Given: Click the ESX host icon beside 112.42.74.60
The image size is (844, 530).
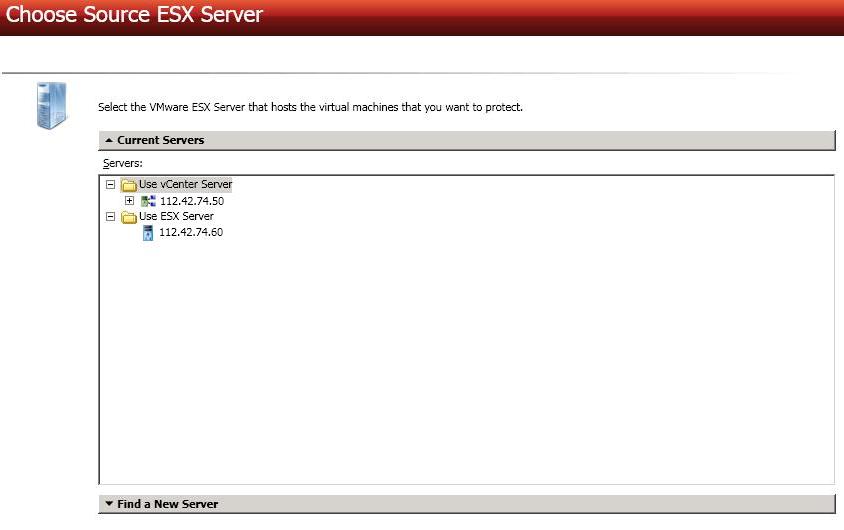Looking at the screenshot, I should (x=148, y=232).
